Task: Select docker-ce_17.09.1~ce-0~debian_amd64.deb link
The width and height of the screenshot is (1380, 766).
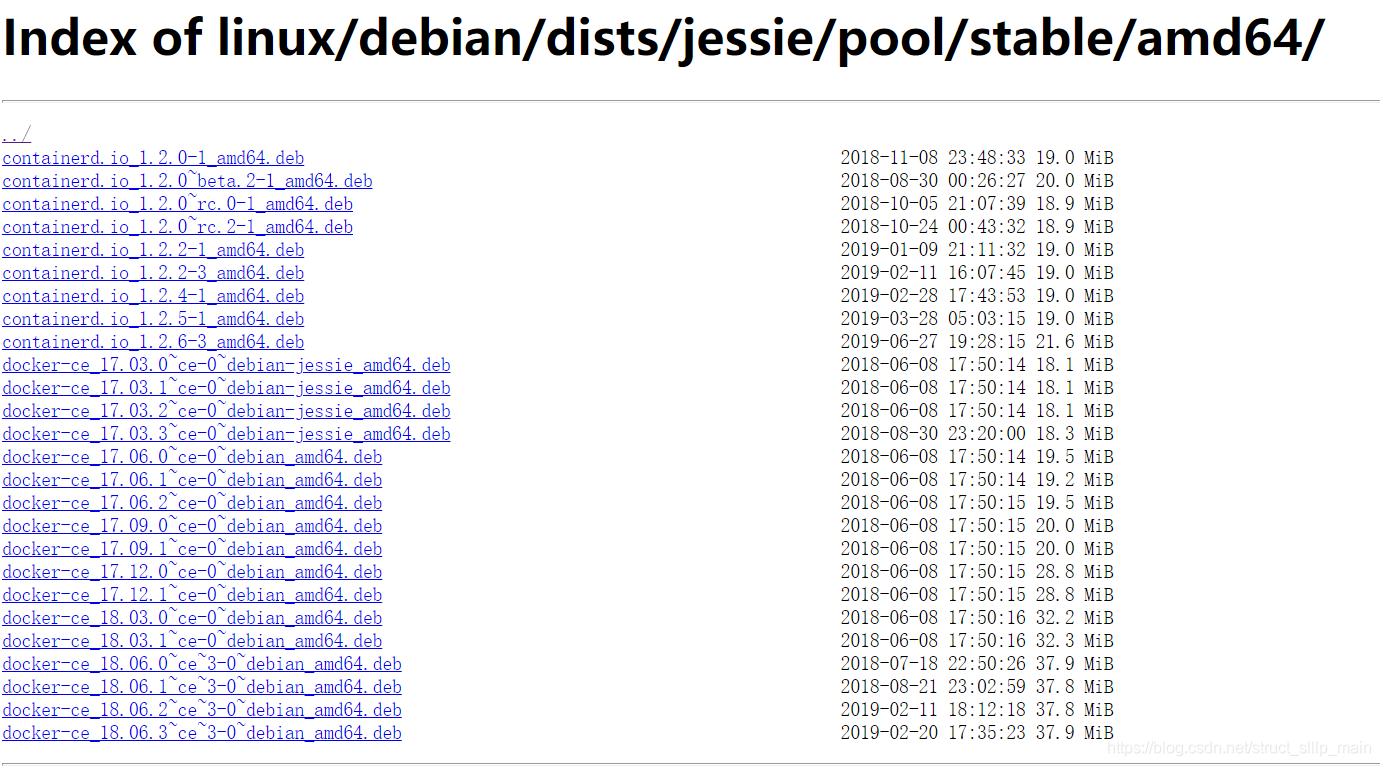Action: 192,549
